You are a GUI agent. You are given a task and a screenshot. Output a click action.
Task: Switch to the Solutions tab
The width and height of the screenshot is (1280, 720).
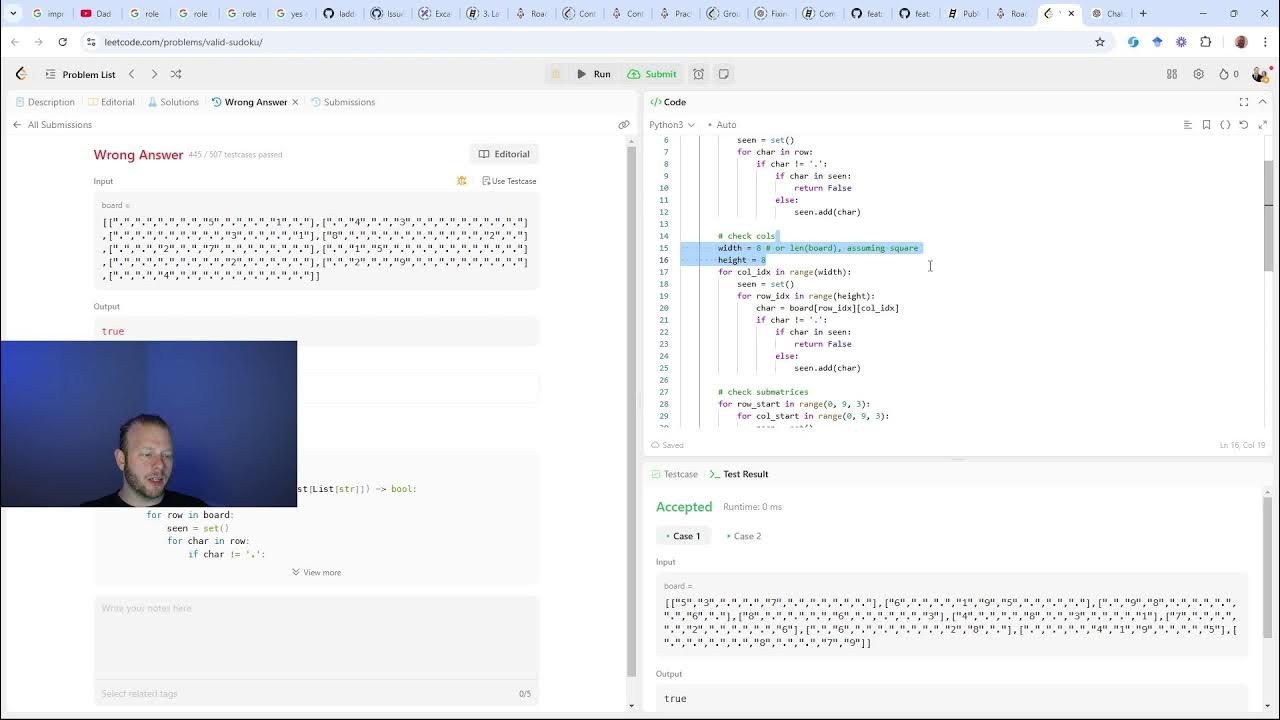point(173,102)
